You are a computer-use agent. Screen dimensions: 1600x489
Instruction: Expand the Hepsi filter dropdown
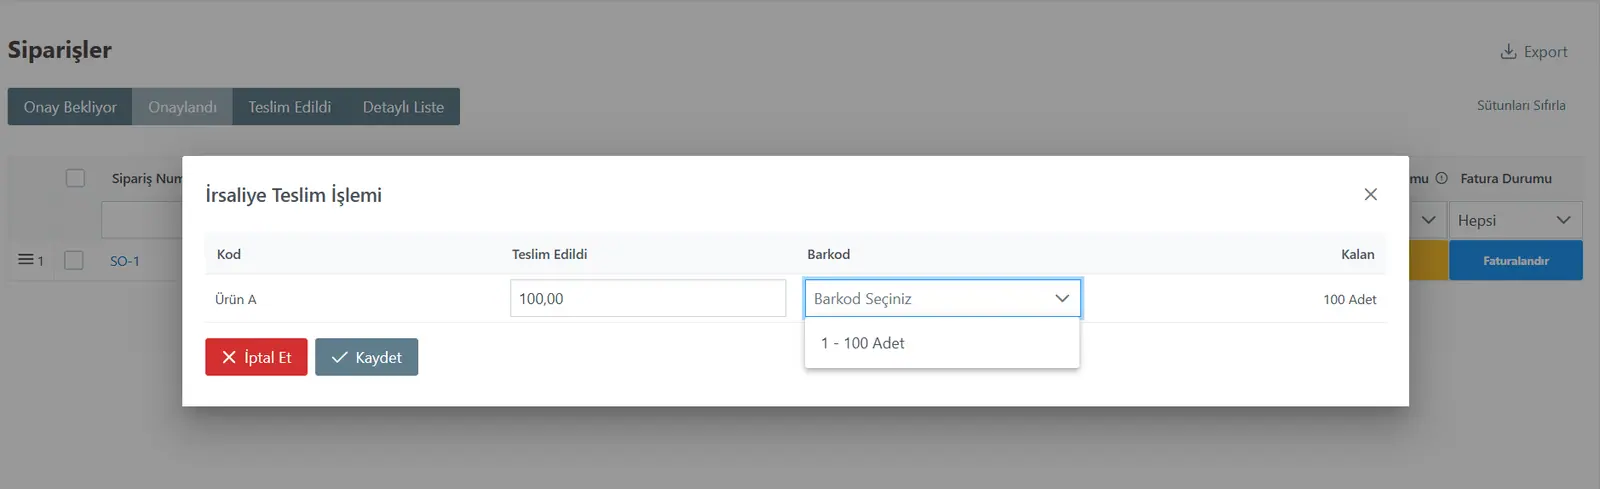click(1516, 220)
